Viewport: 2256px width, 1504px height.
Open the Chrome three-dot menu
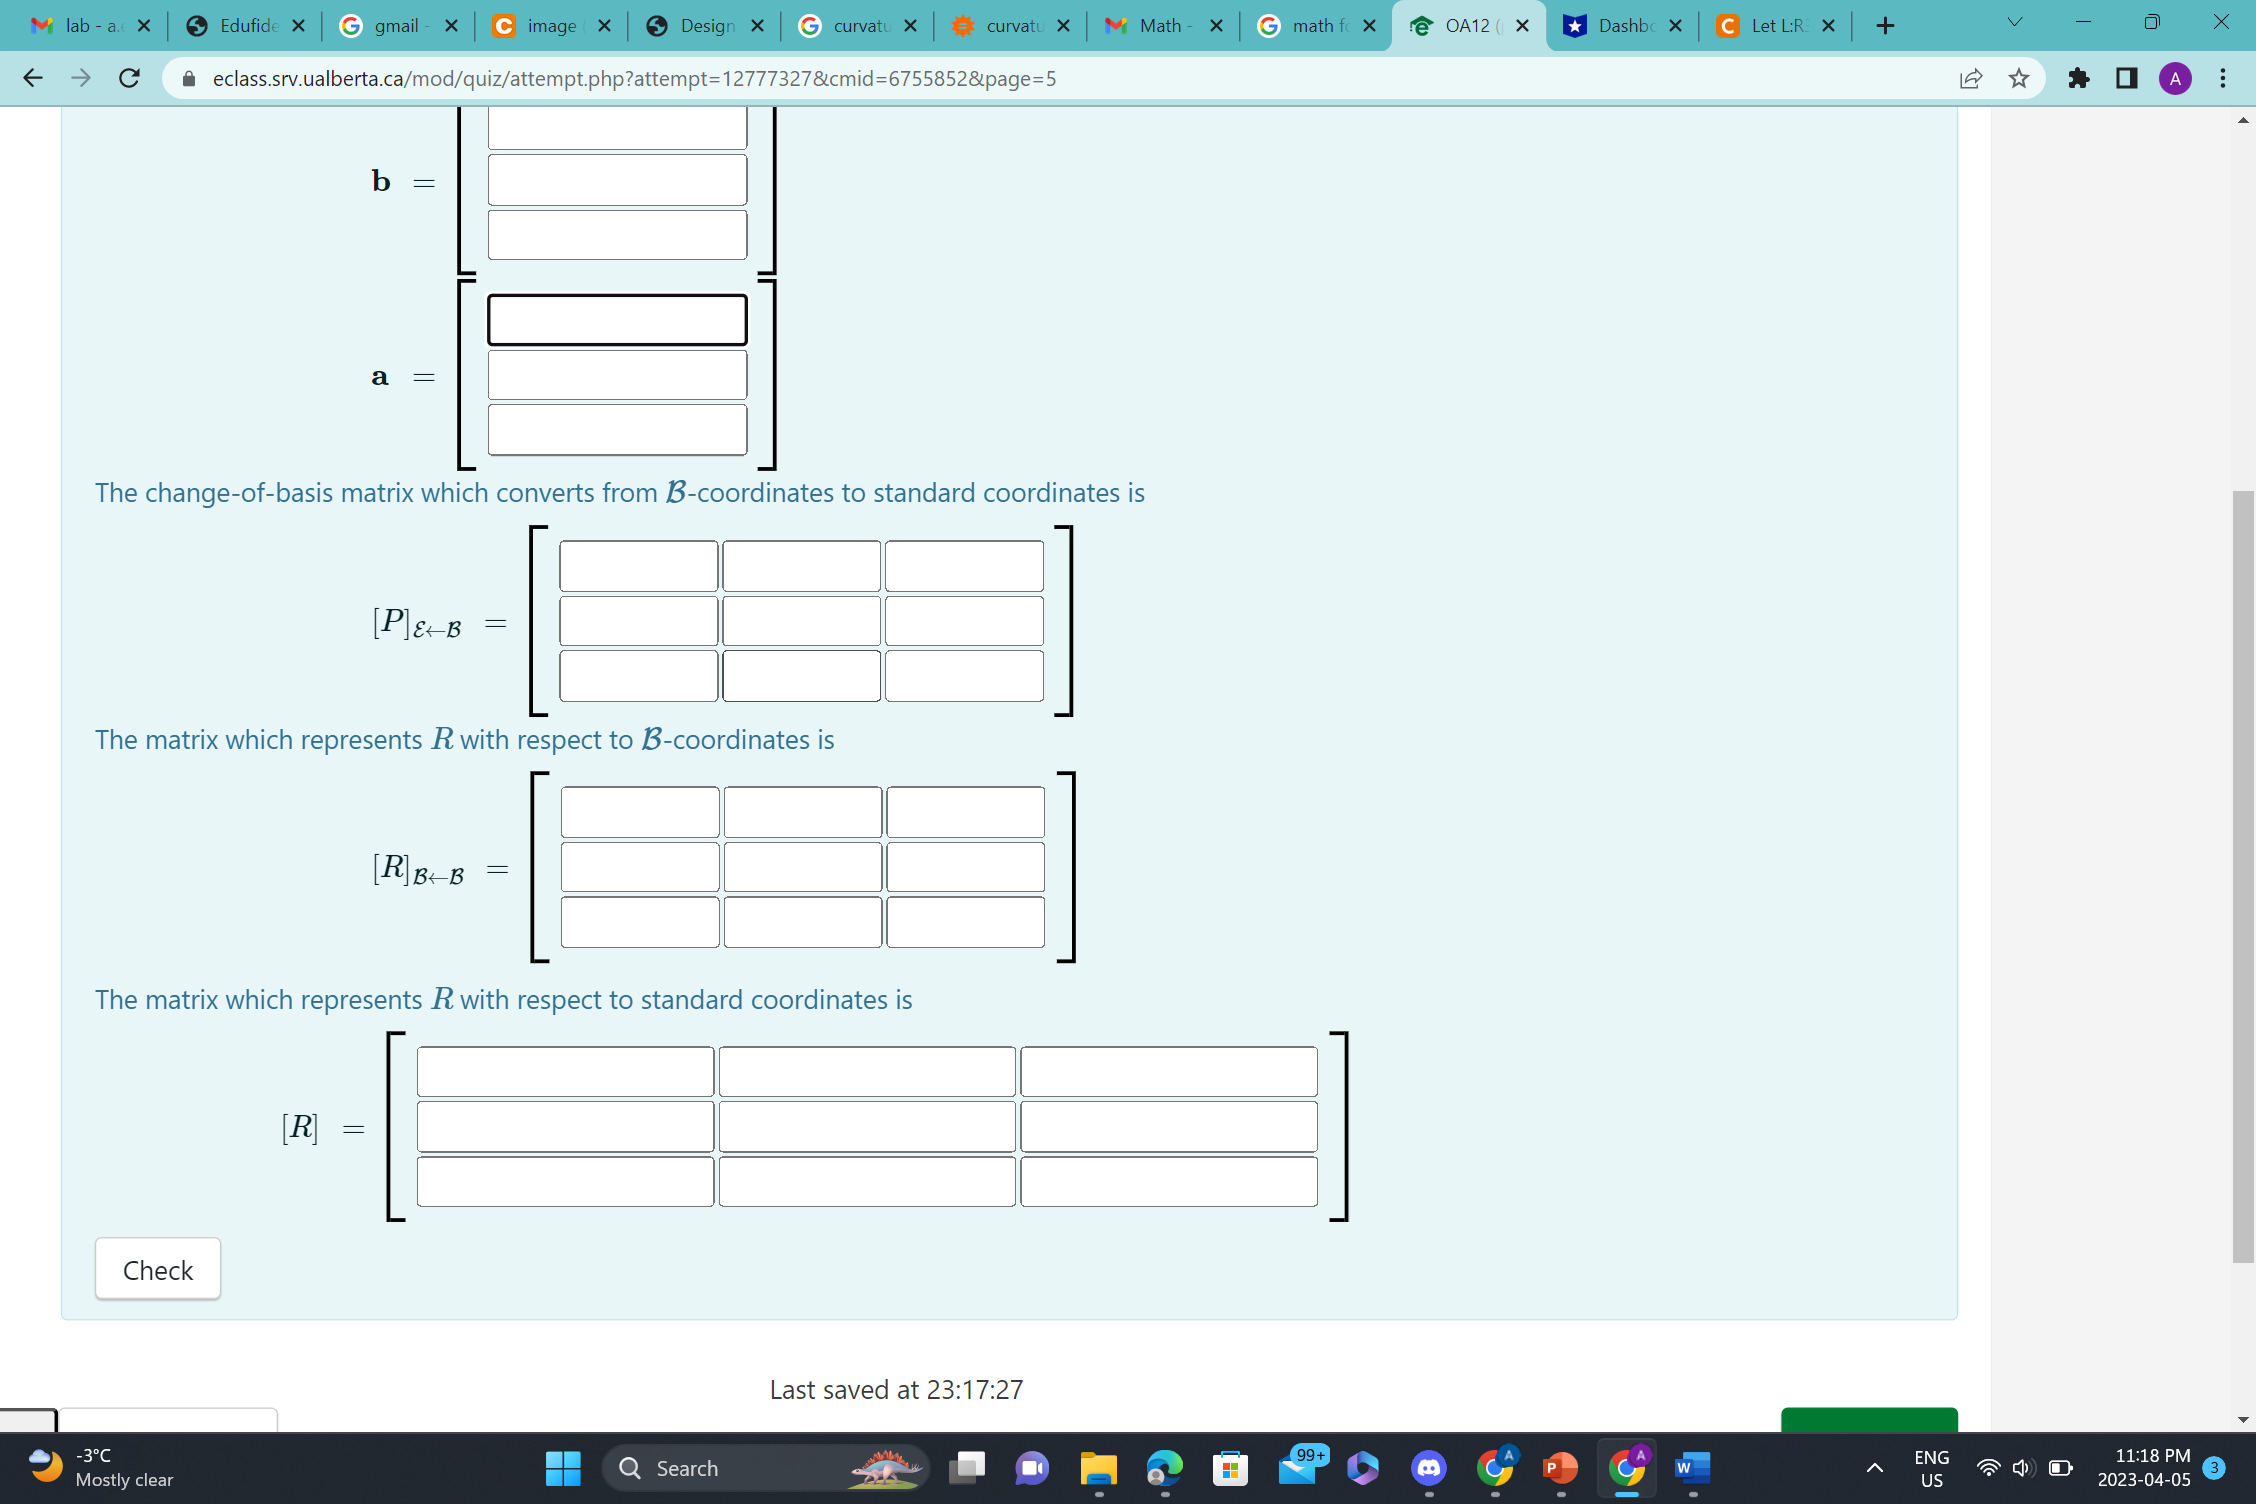(2222, 78)
